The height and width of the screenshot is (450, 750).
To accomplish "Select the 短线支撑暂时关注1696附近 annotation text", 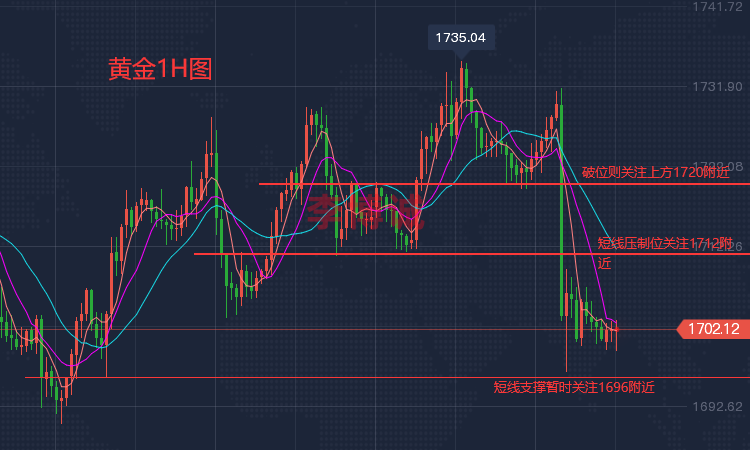I will (x=574, y=387).
